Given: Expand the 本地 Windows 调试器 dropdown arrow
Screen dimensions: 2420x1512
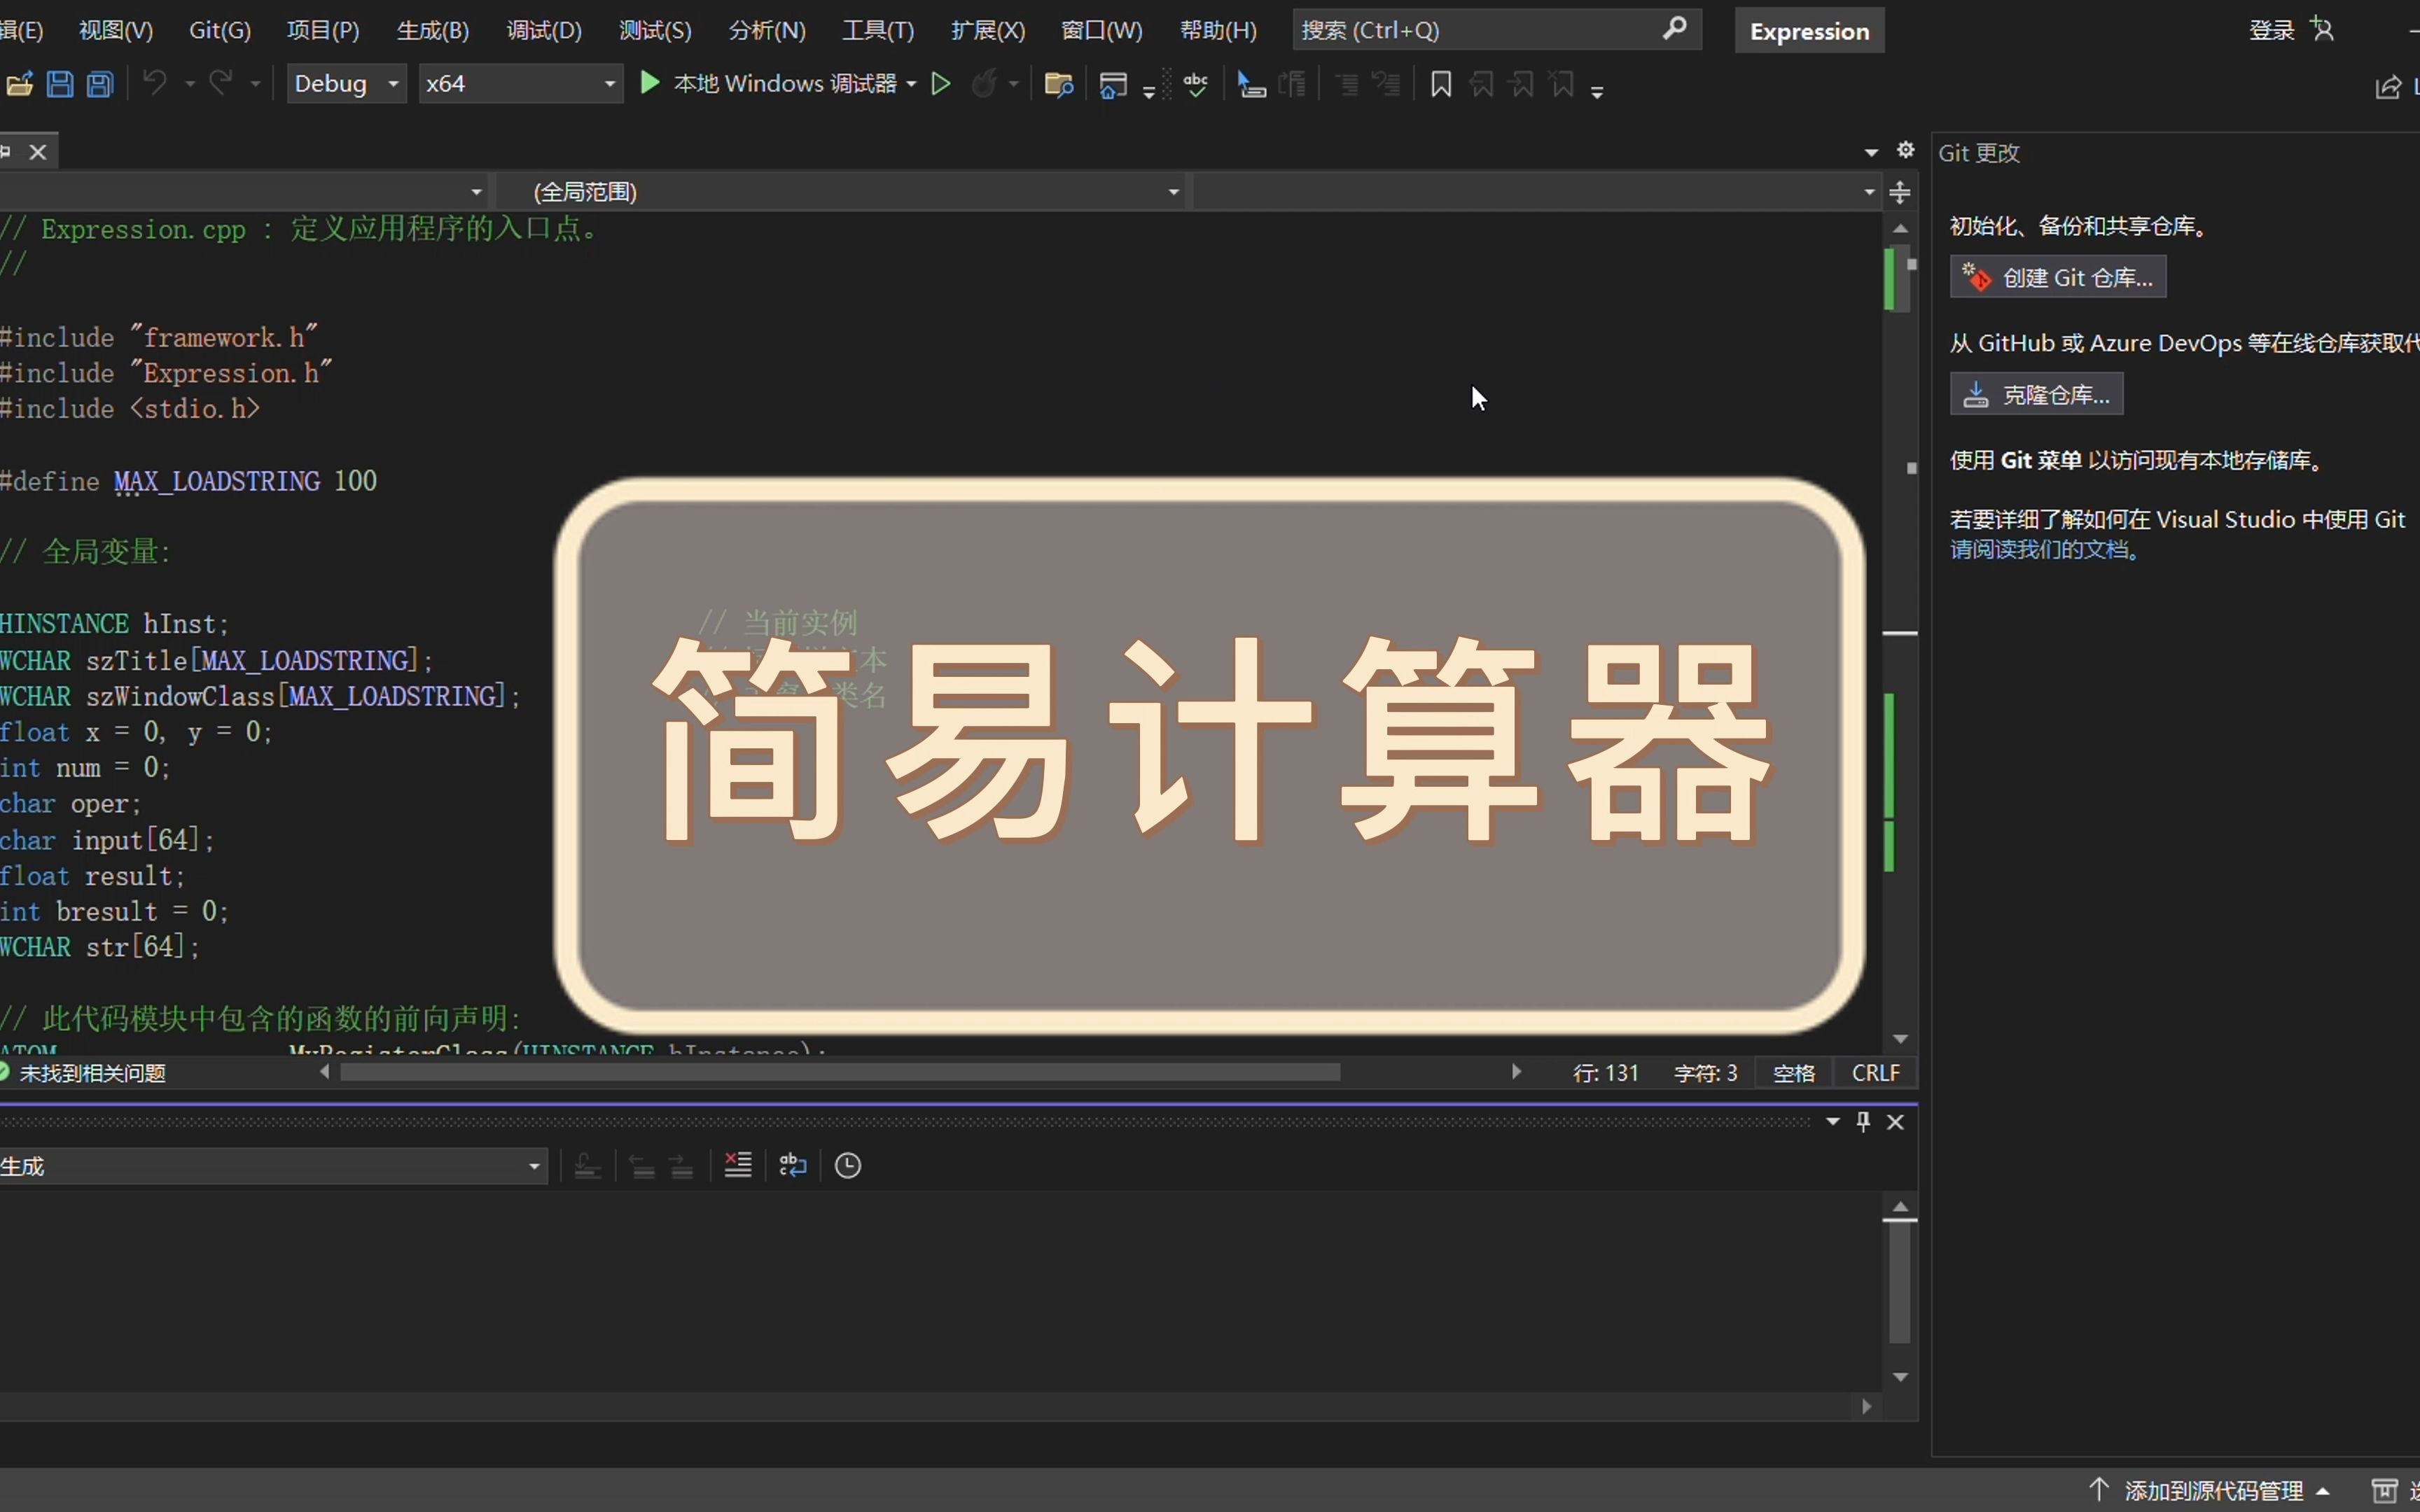Looking at the screenshot, I should click(911, 84).
